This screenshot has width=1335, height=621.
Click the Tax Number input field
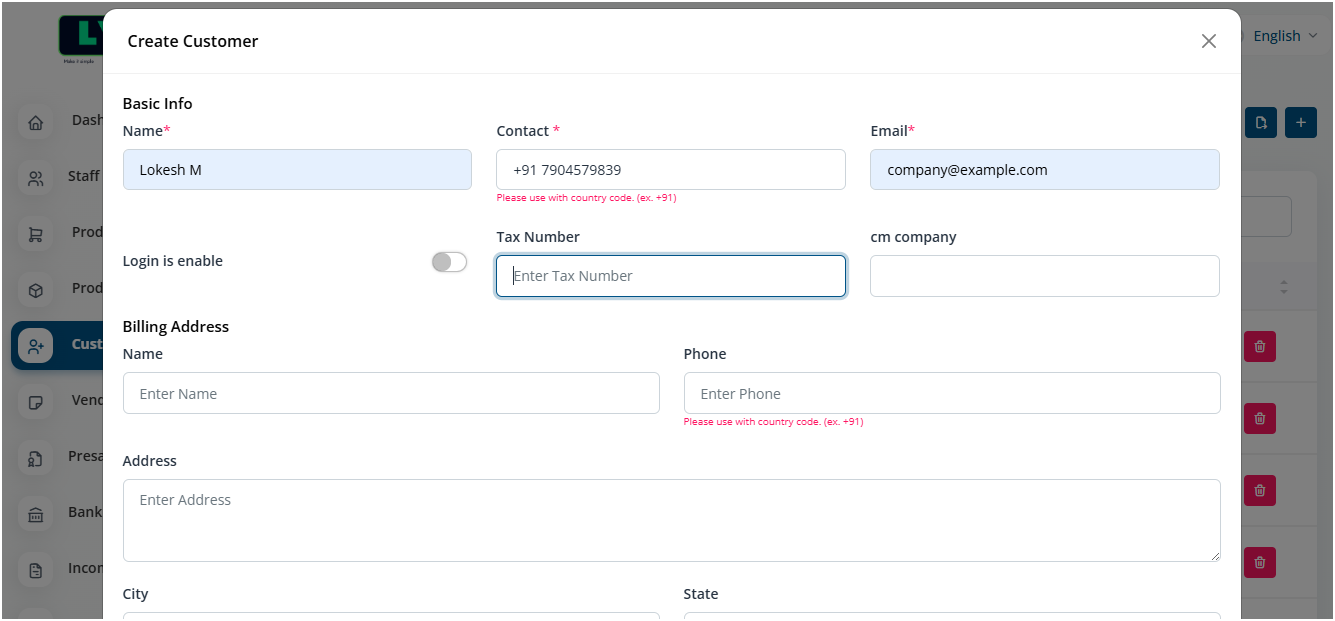pos(670,275)
